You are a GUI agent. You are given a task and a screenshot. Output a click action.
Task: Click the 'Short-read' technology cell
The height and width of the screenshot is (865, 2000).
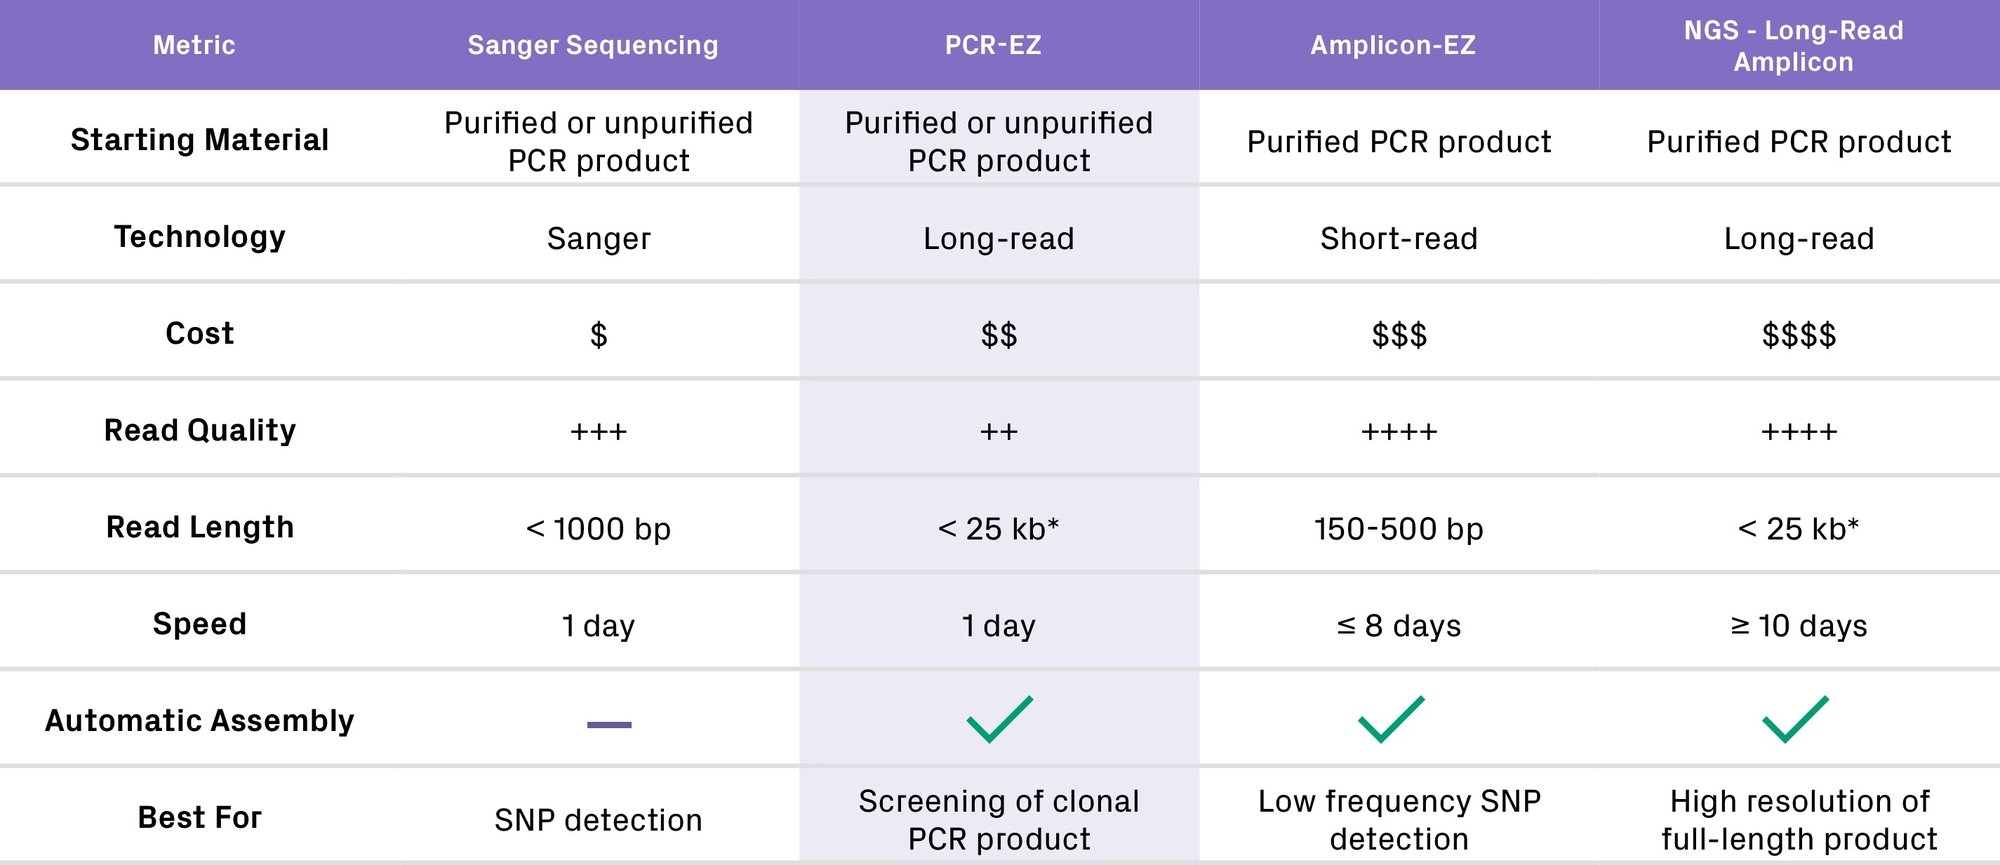1399,238
